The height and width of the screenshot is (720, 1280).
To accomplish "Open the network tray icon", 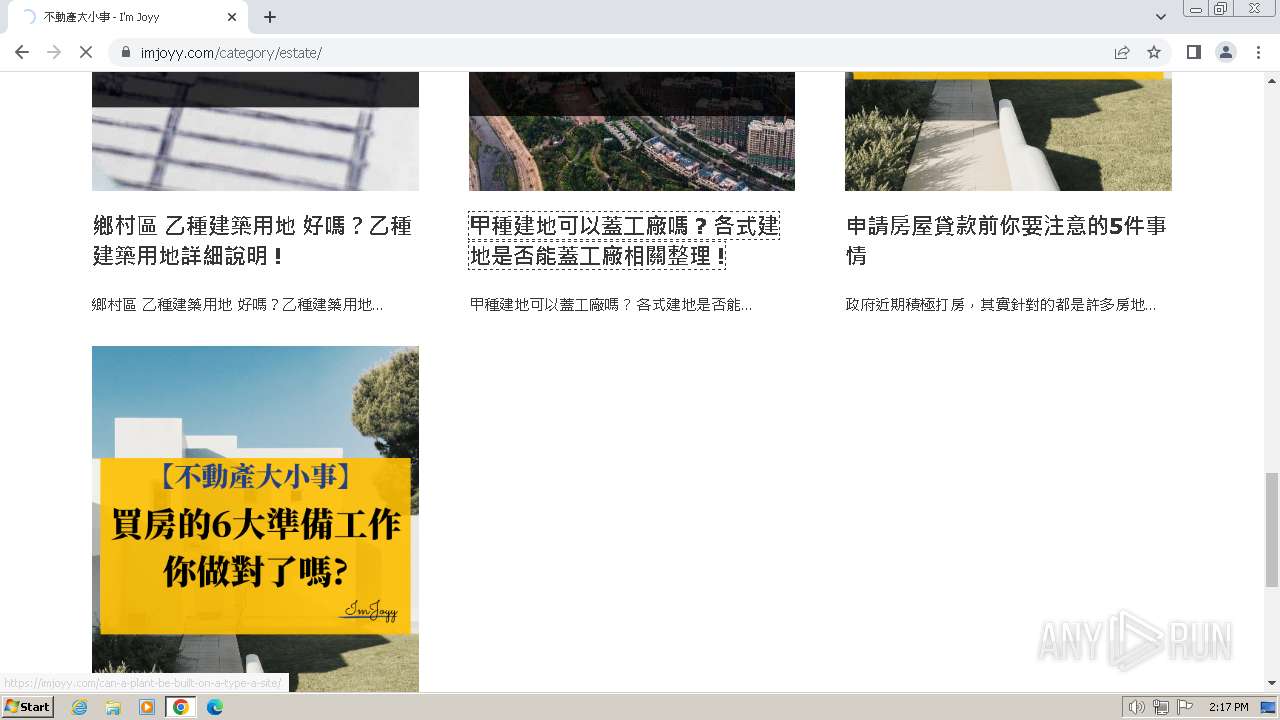I will [1161, 707].
